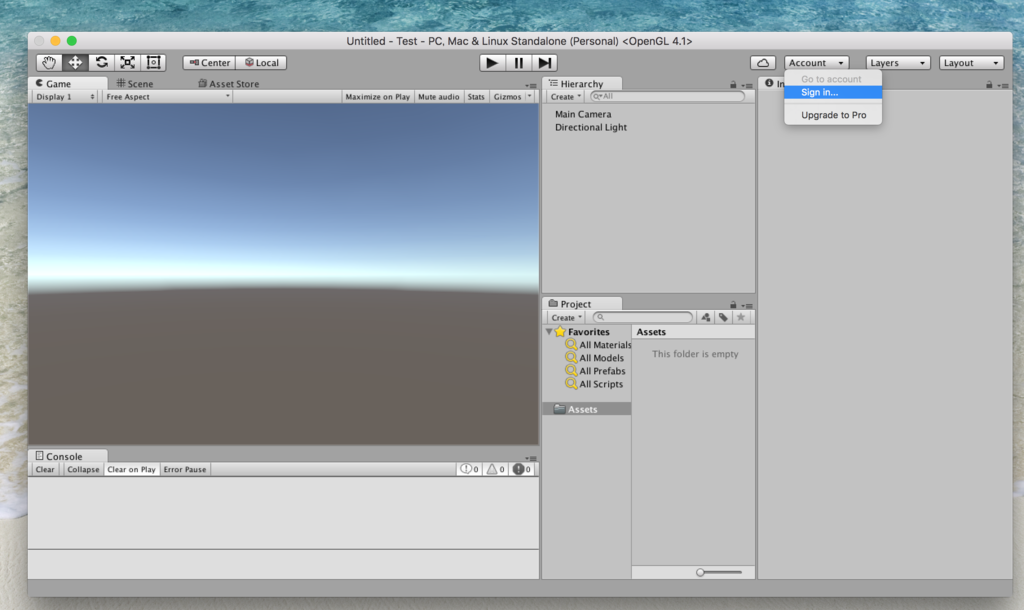Switch to the Scene tab
This screenshot has width=1024, height=610.
(x=135, y=84)
